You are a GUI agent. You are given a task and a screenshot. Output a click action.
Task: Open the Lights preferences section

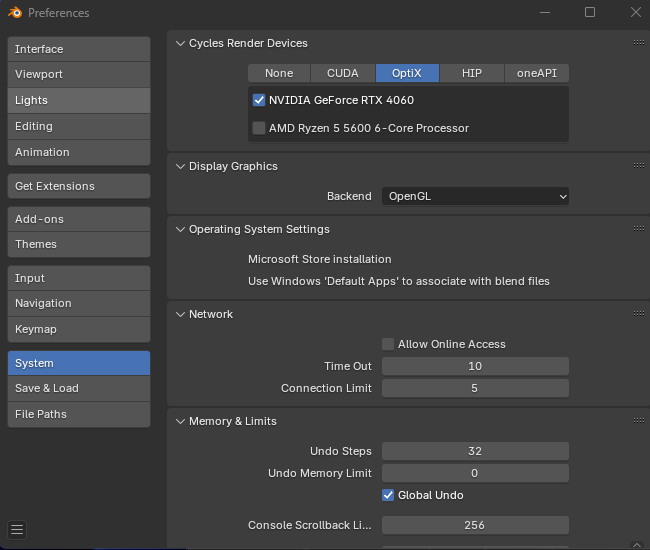pos(79,100)
